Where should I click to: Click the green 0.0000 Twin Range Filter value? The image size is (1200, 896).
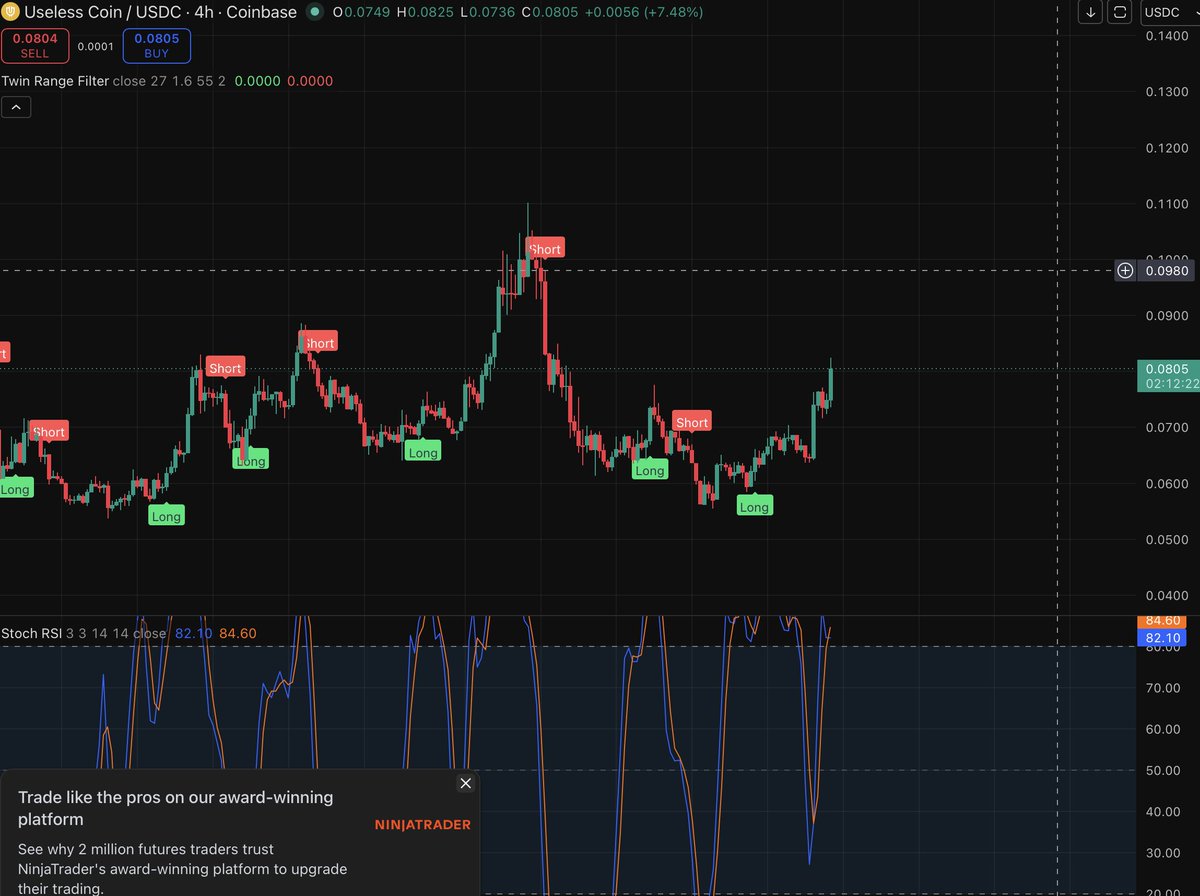coord(257,81)
